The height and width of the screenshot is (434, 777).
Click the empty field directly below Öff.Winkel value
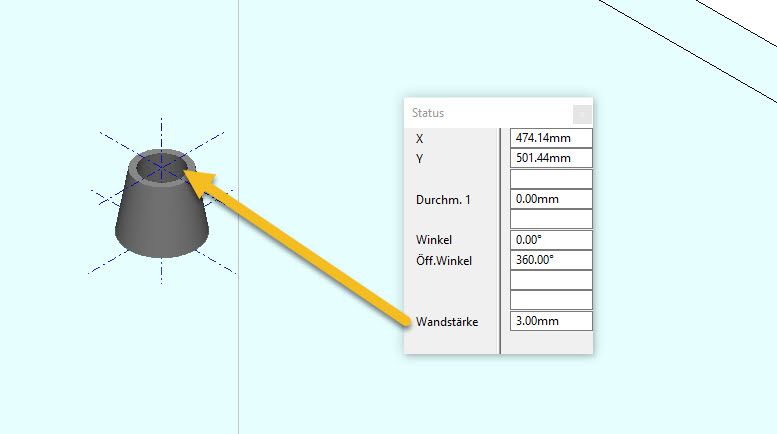[551, 280]
